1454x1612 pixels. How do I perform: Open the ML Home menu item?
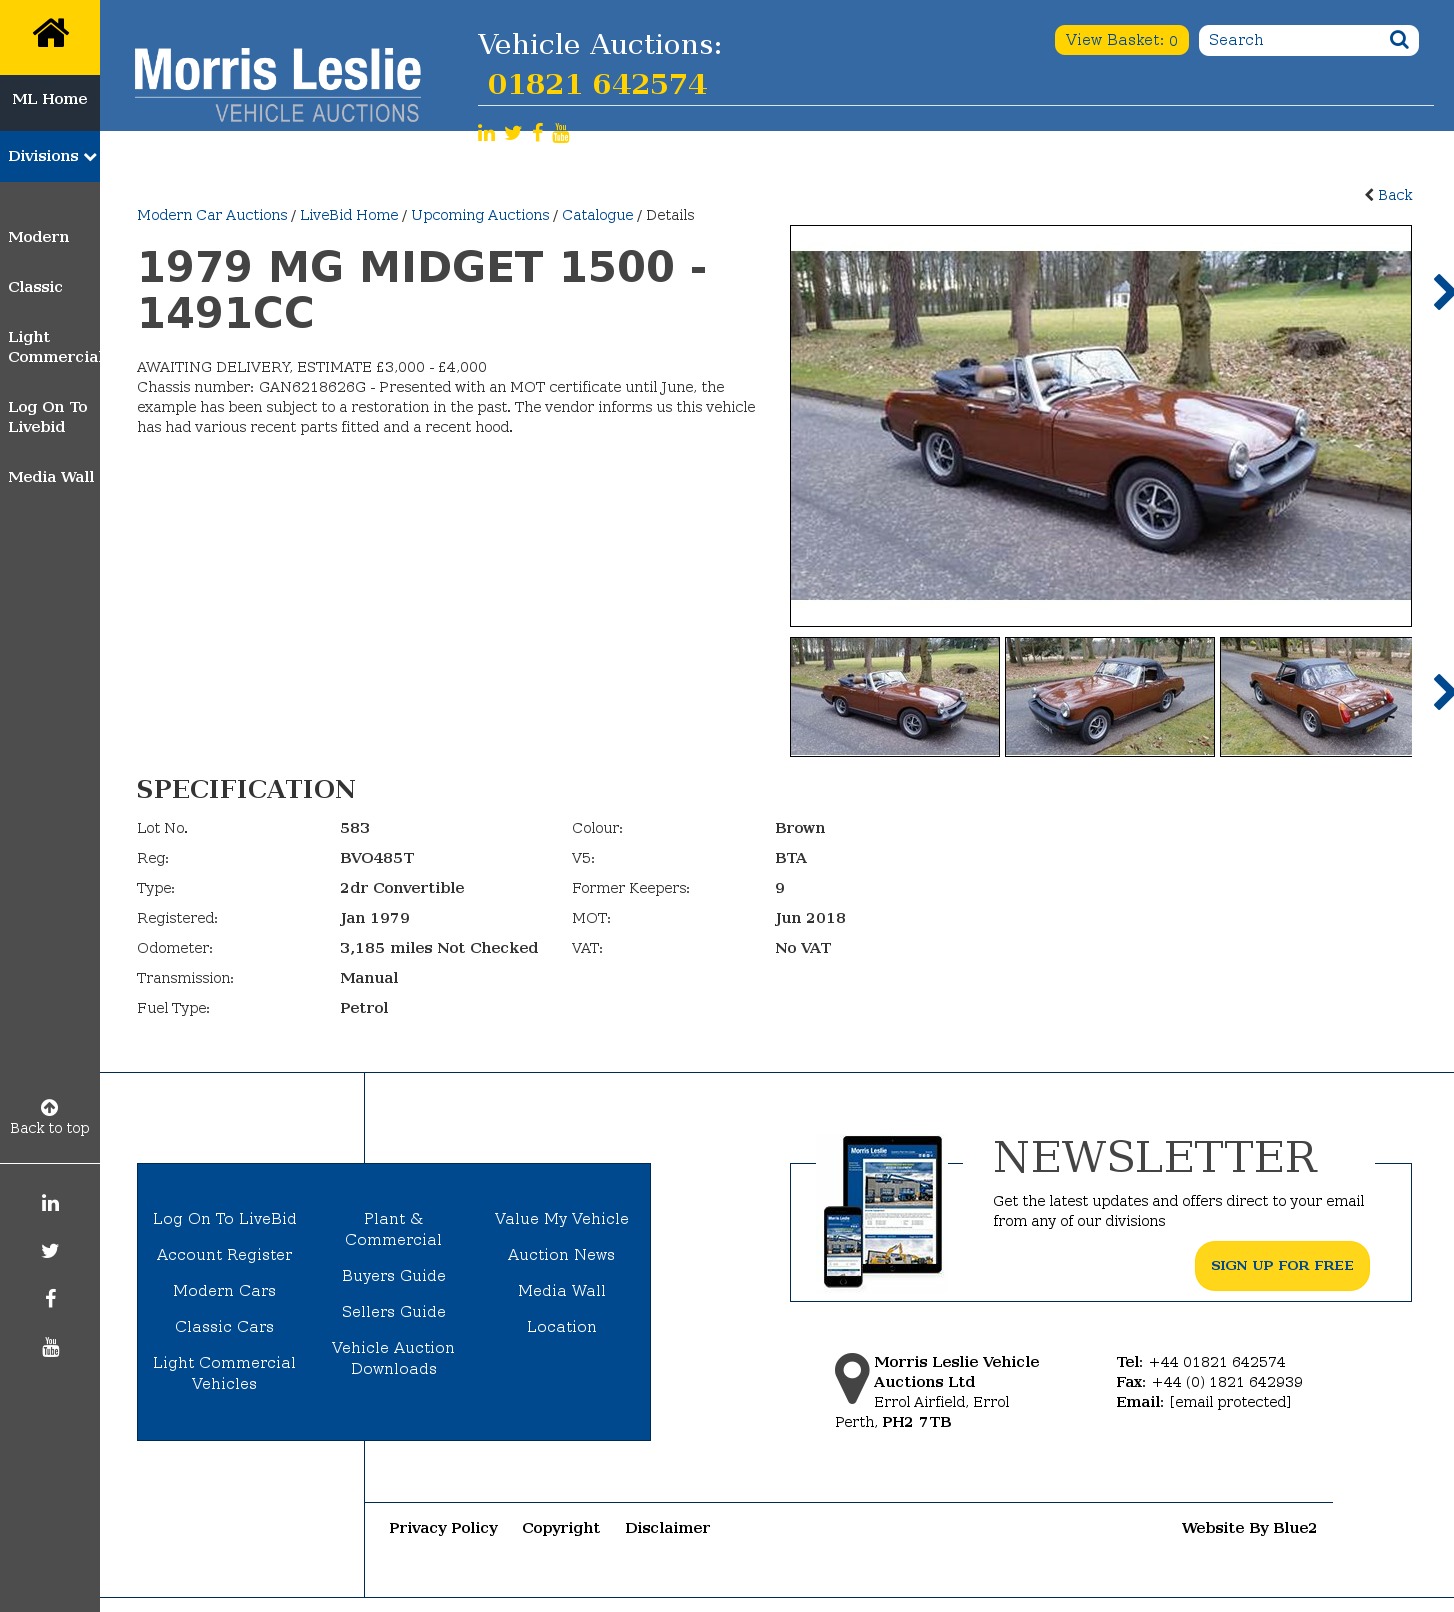[50, 99]
